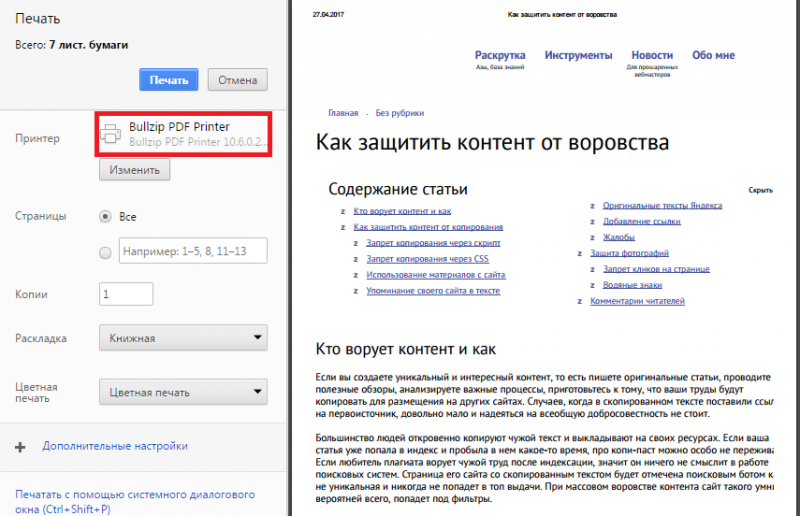This screenshot has height=516, width=800.
Task: Click the printer icon beside Bullzip PDF Printer
Action: pyautogui.click(x=112, y=134)
